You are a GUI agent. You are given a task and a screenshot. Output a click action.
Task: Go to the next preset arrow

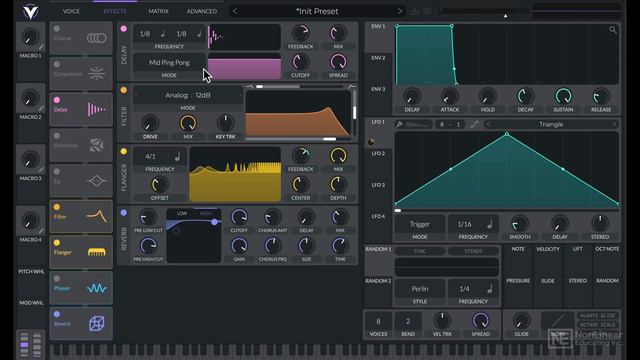click(400, 11)
